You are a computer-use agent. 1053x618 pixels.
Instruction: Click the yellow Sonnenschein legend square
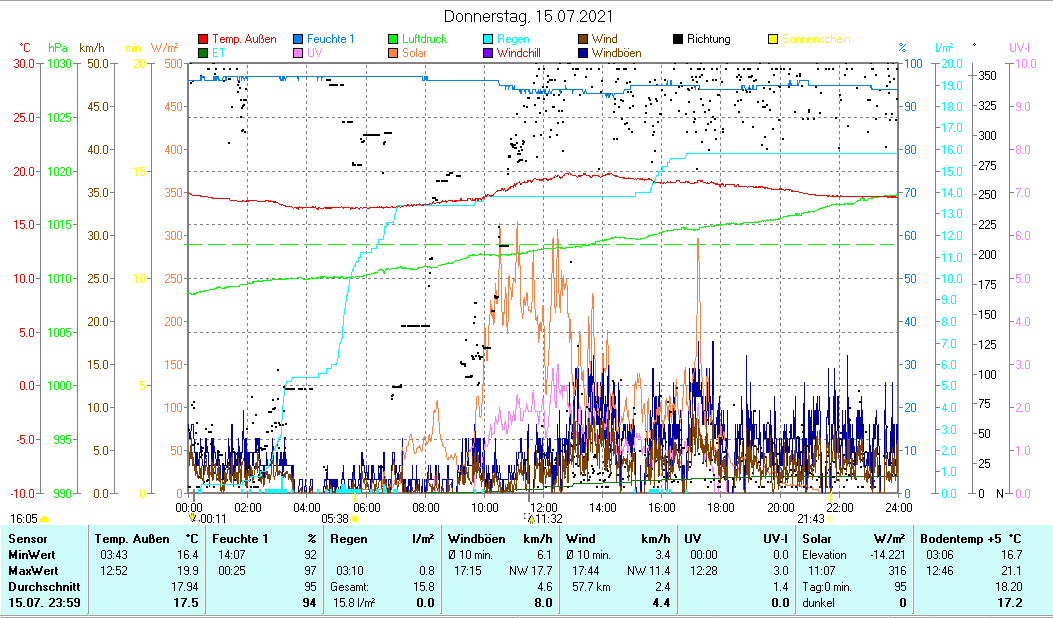click(x=773, y=39)
